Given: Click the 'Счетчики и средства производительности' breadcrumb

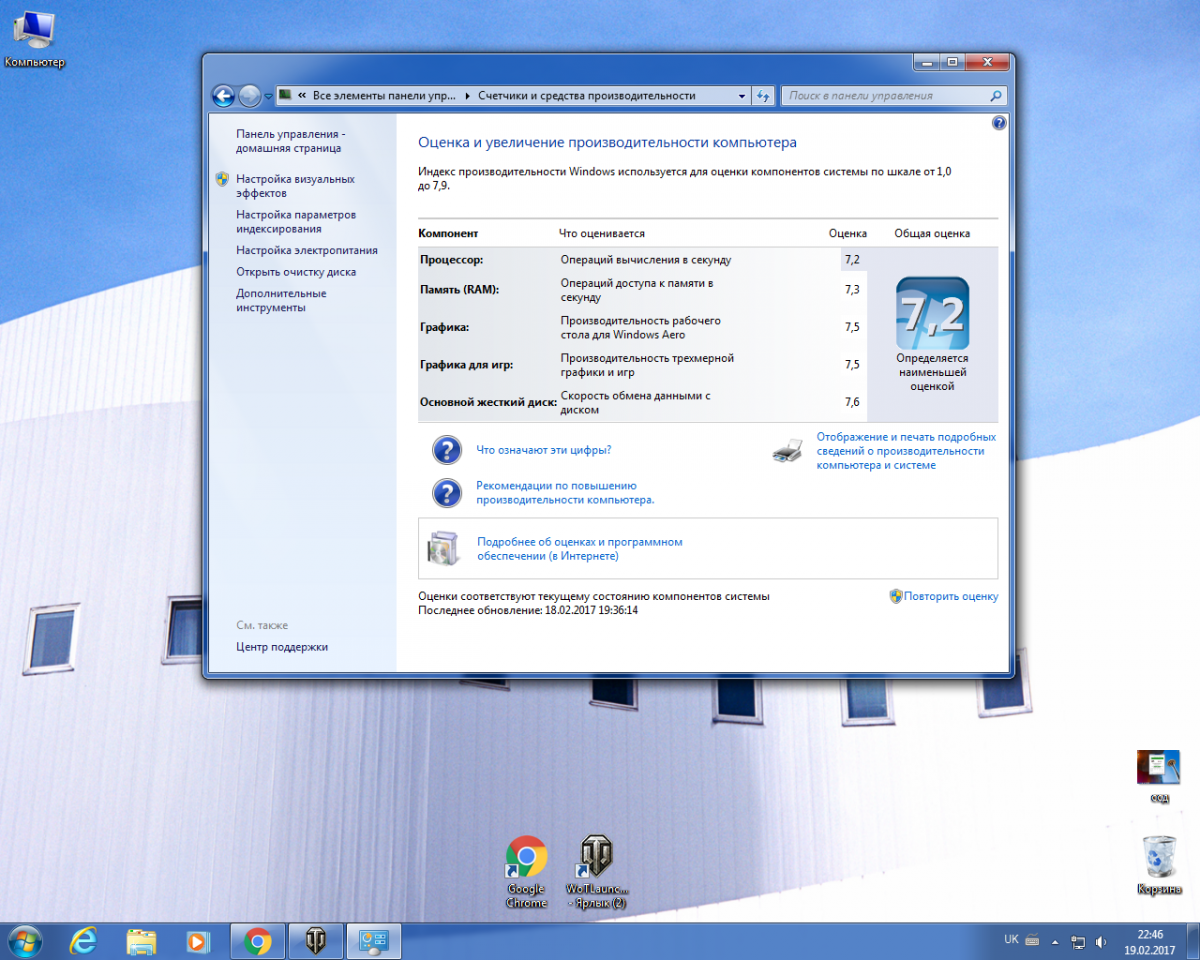Looking at the screenshot, I should coord(586,96).
